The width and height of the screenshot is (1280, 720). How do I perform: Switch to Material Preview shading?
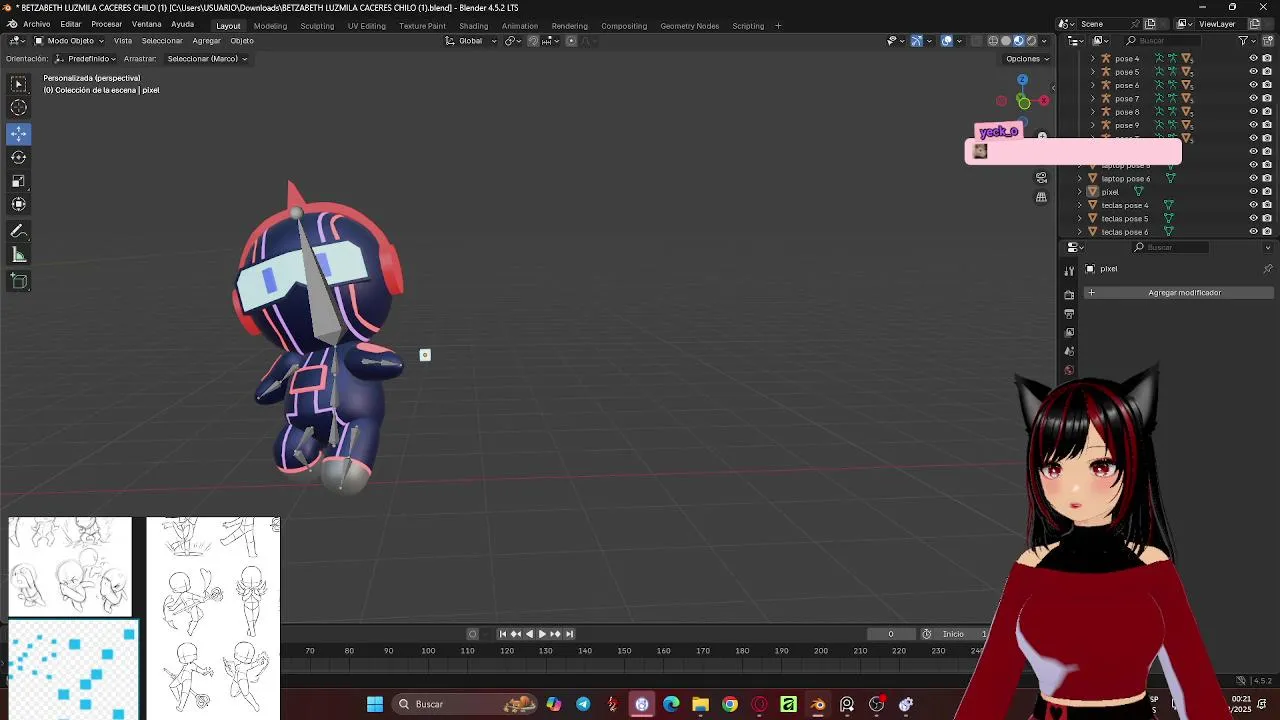point(1019,41)
